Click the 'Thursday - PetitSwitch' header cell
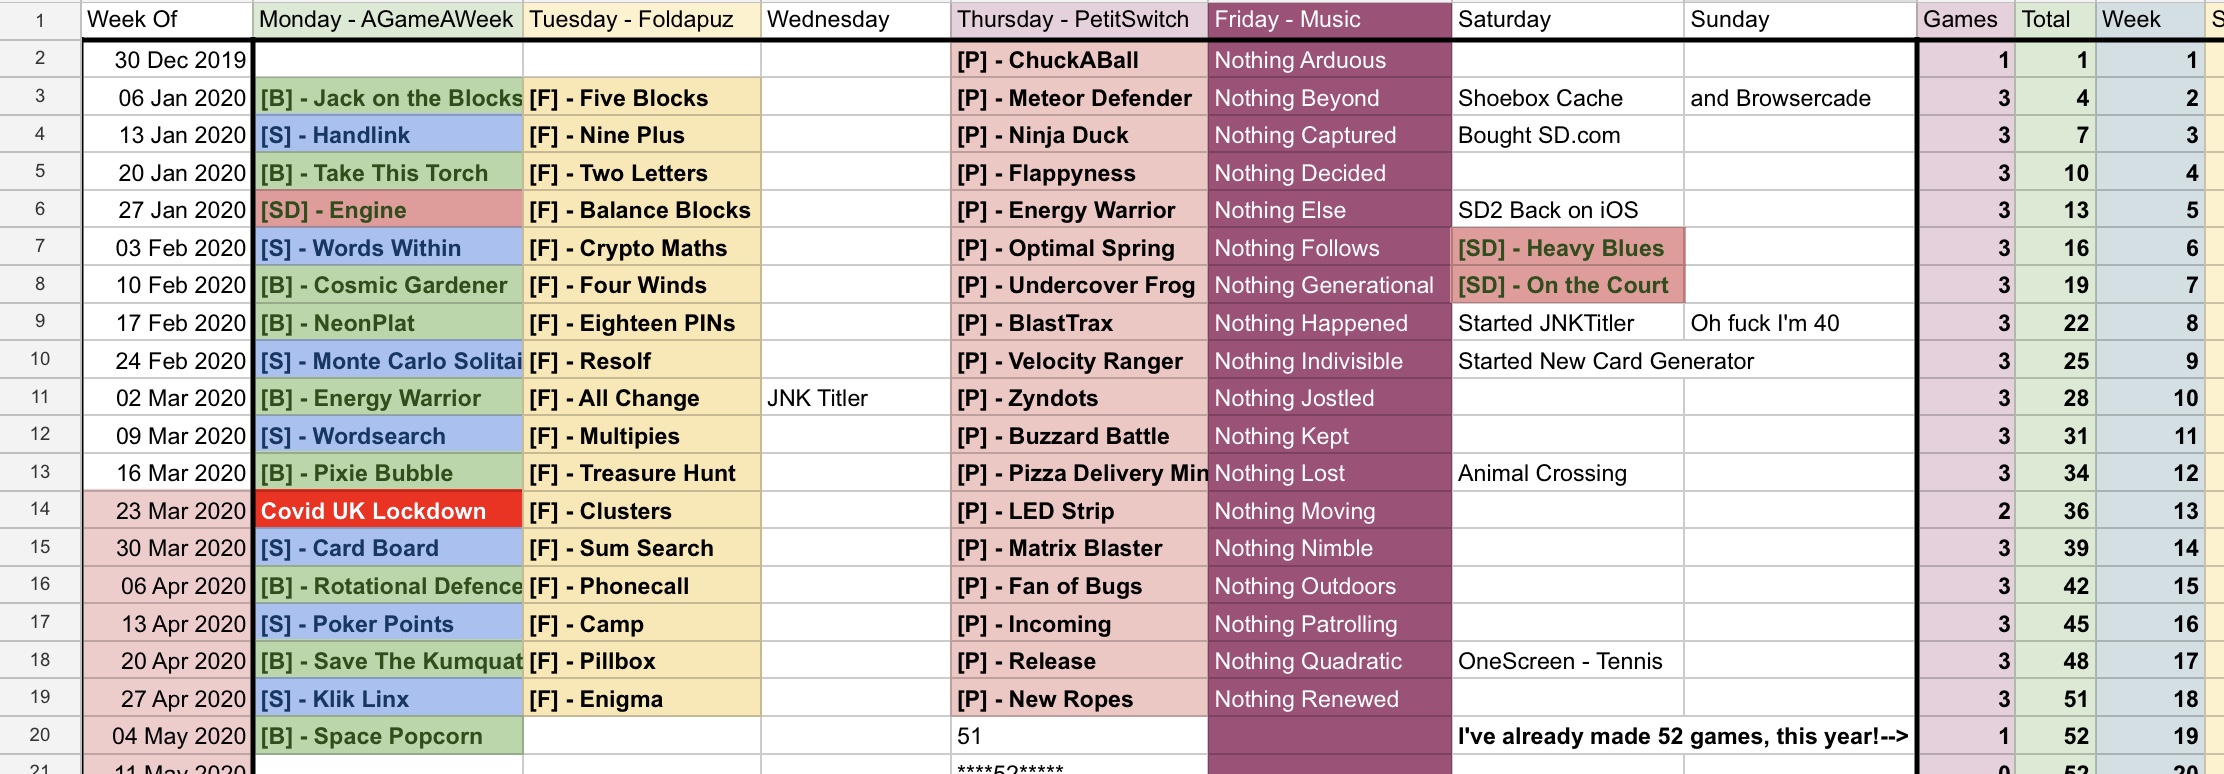This screenshot has width=2224, height=774. [x=1079, y=20]
